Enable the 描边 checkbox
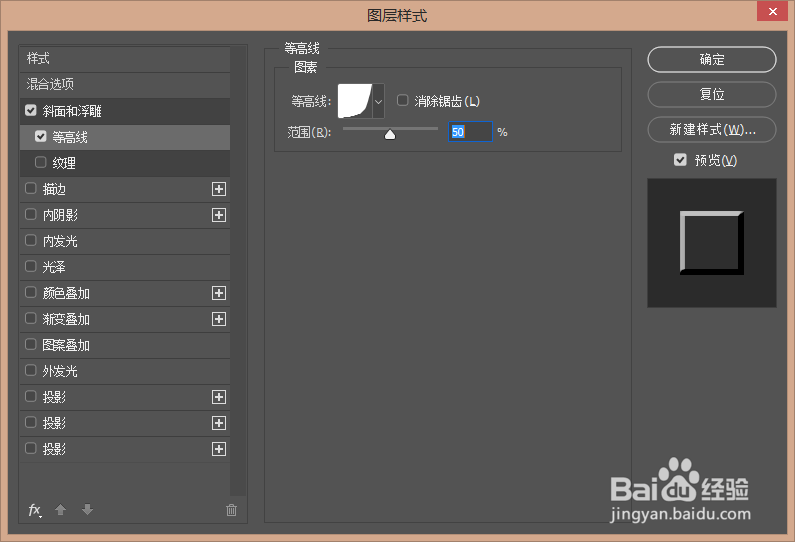The width and height of the screenshot is (795, 542). pyautogui.click(x=31, y=189)
